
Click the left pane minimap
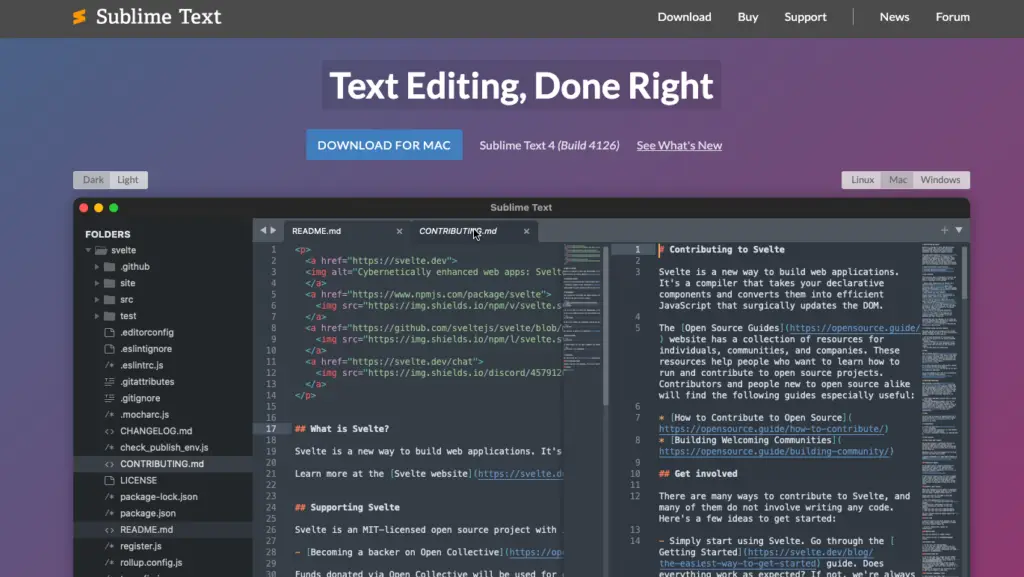(x=582, y=307)
